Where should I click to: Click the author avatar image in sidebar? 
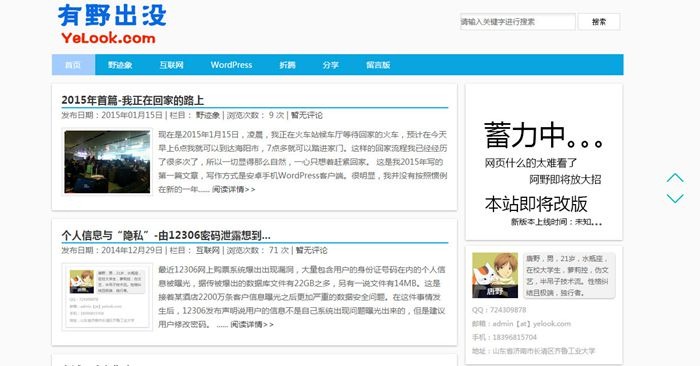pos(495,275)
